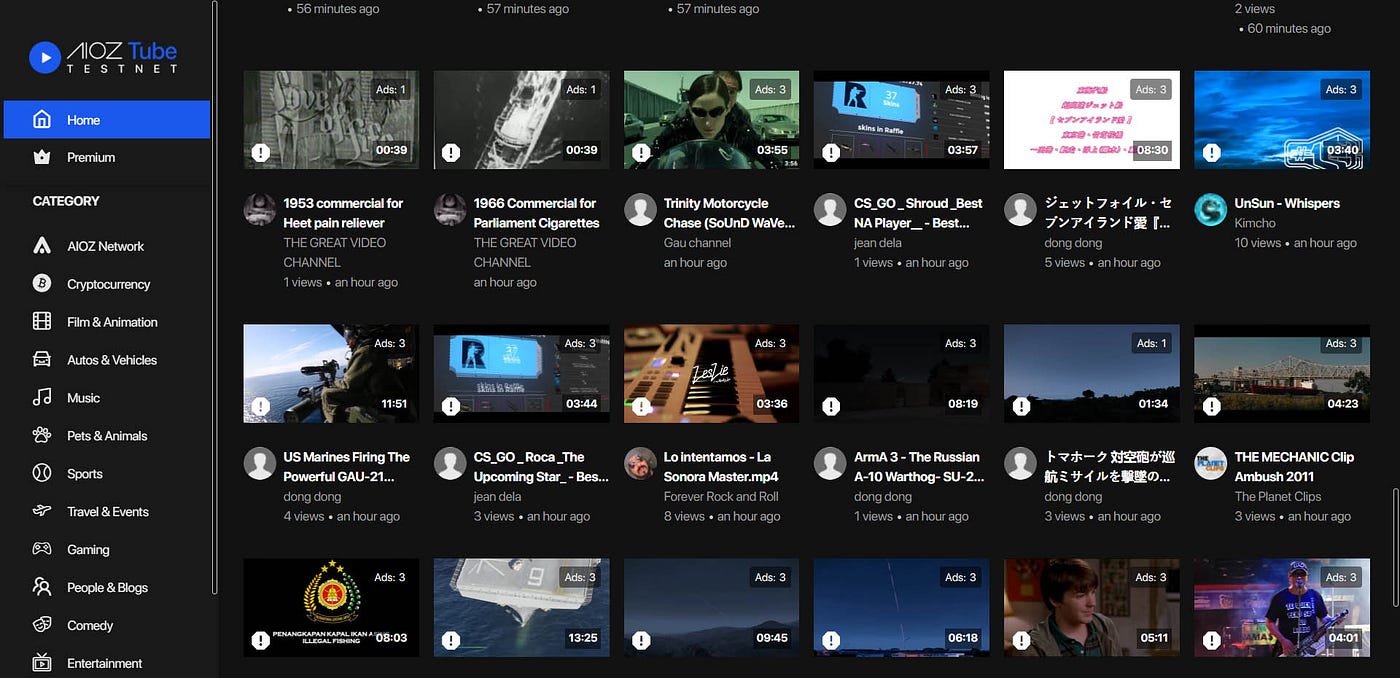Click the People & Blogs person icon
Viewport: 1400px width, 678px height.
pos(42,587)
